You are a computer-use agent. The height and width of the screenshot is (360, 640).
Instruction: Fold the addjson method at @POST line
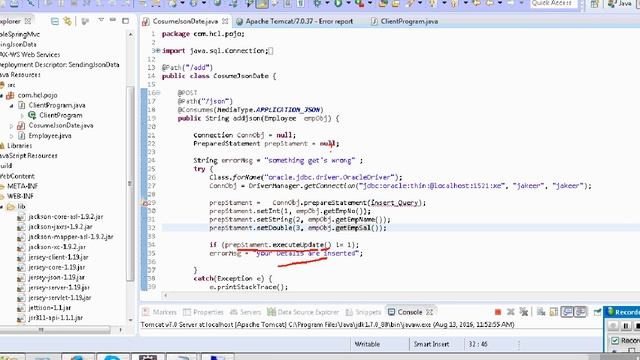pyautogui.click(x=158, y=93)
